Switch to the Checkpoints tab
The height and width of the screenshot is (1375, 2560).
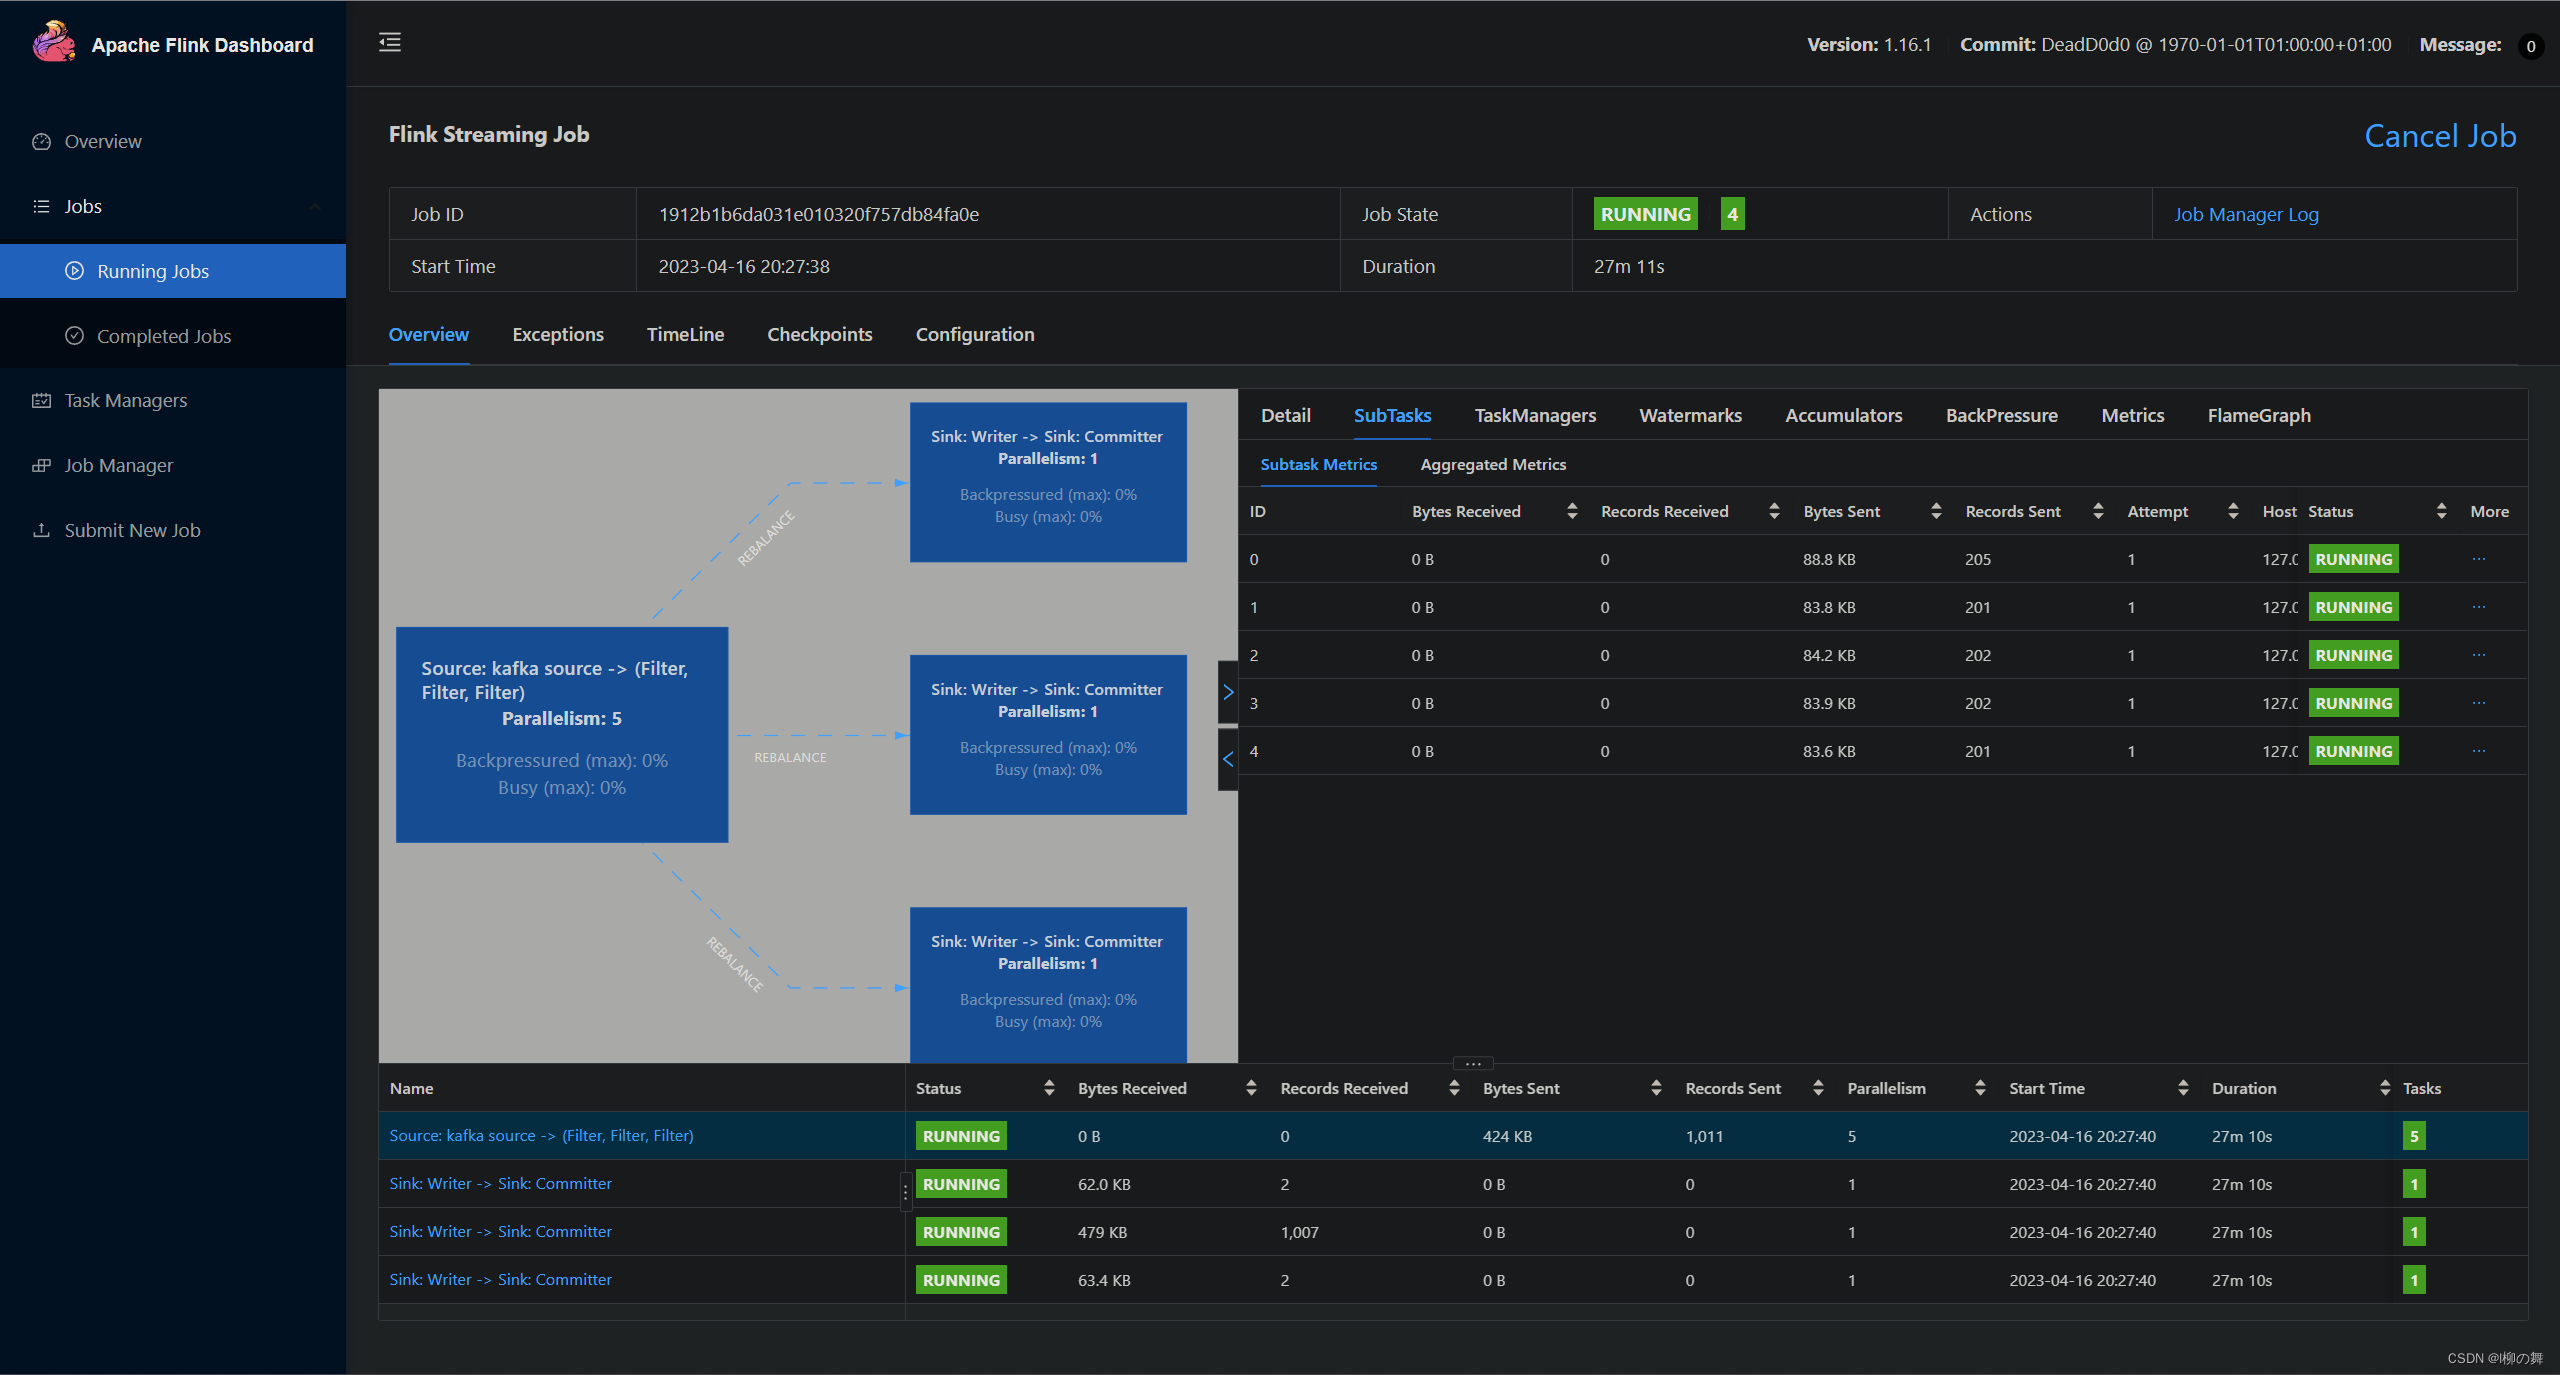click(x=819, y=334)
